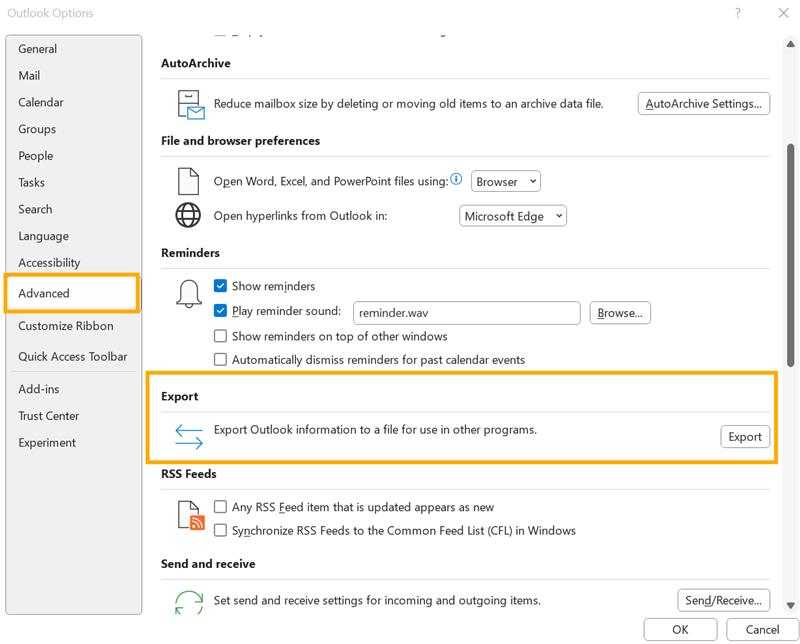This screenshot has width=800, height=644.
Task: Click the globe icon for hyperlinks
Action: point(188,215)
